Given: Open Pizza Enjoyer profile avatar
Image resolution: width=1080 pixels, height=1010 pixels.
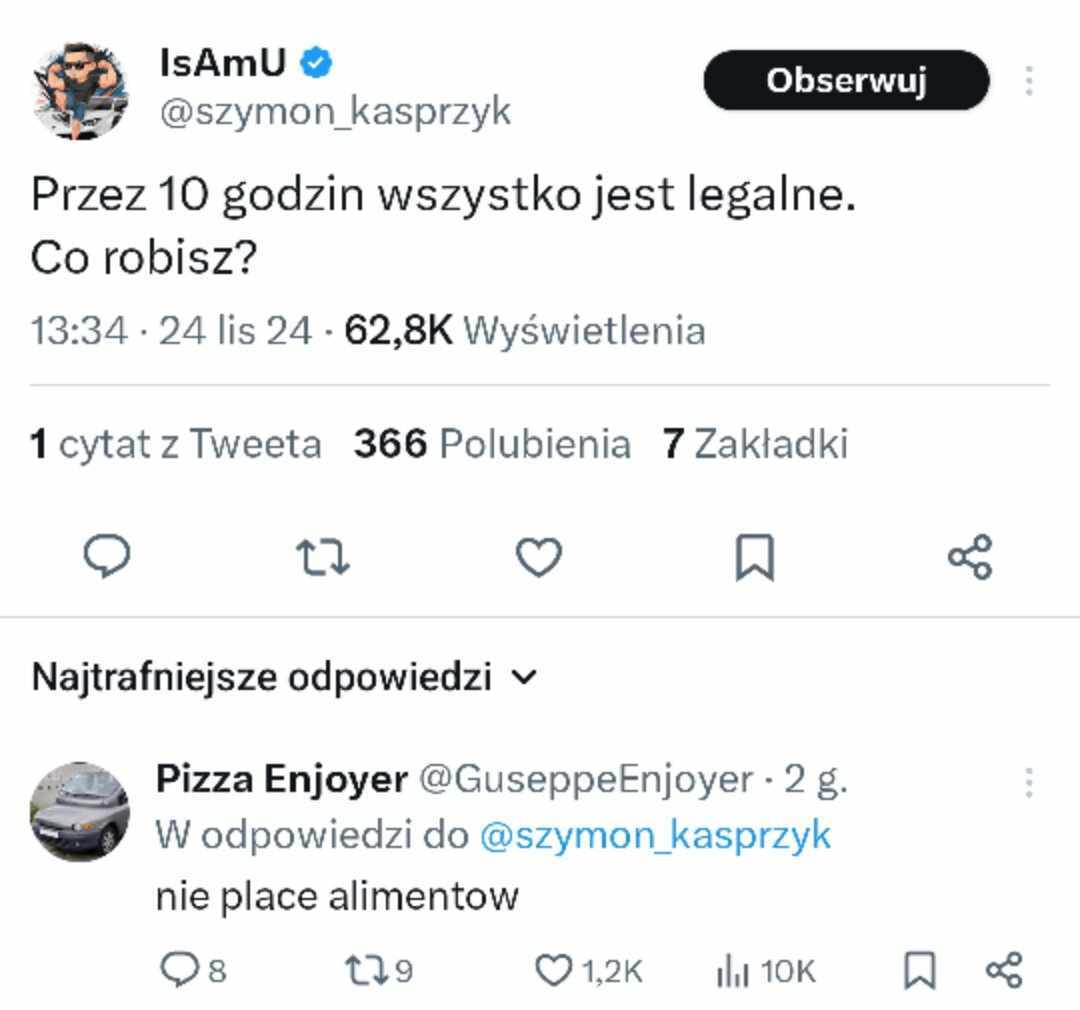Looking at the screenshot, I should [80, 811].
